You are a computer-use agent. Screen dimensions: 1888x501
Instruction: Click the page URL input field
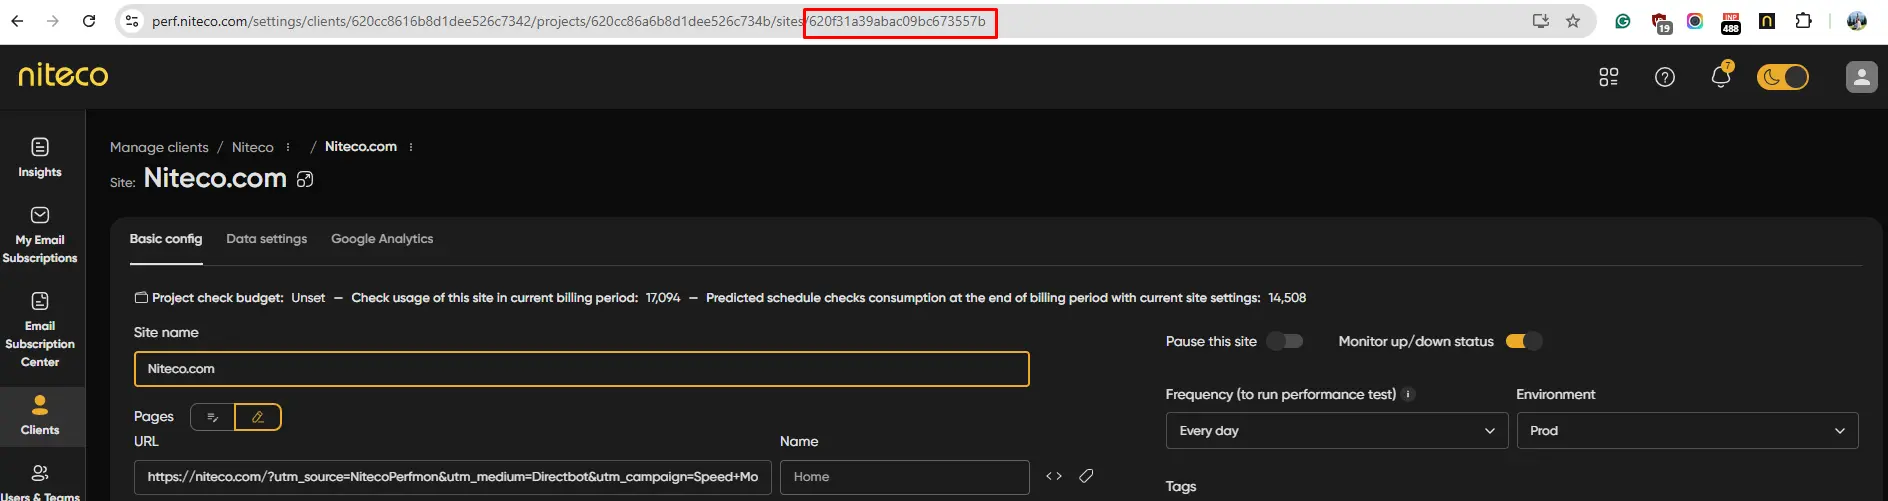pos(453,477)
